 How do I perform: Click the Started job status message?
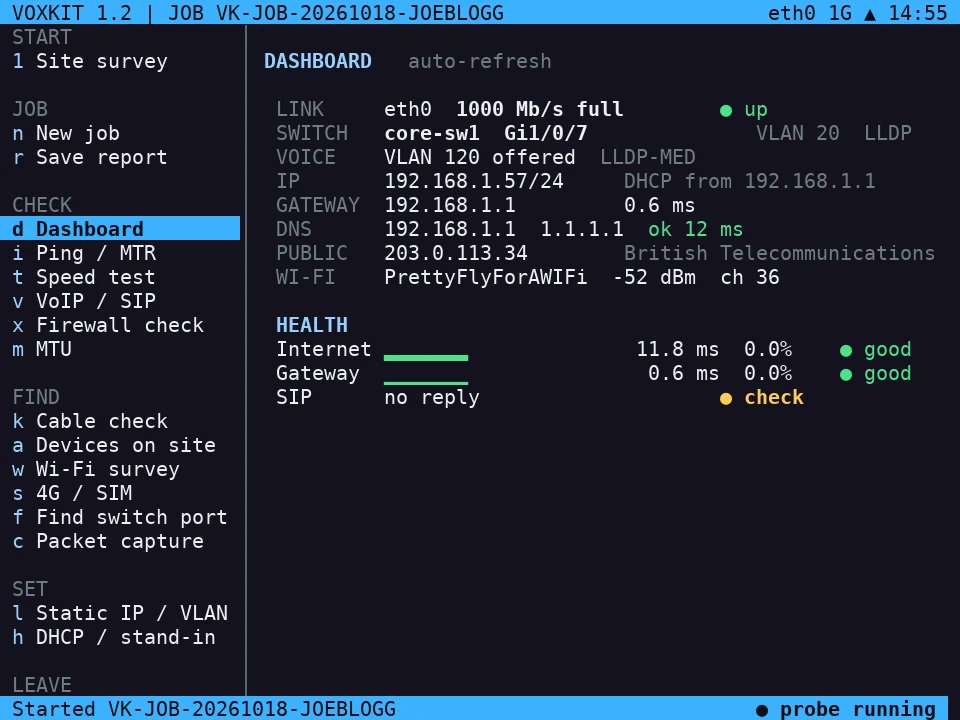pyautogui.click(x=204, y=709)
